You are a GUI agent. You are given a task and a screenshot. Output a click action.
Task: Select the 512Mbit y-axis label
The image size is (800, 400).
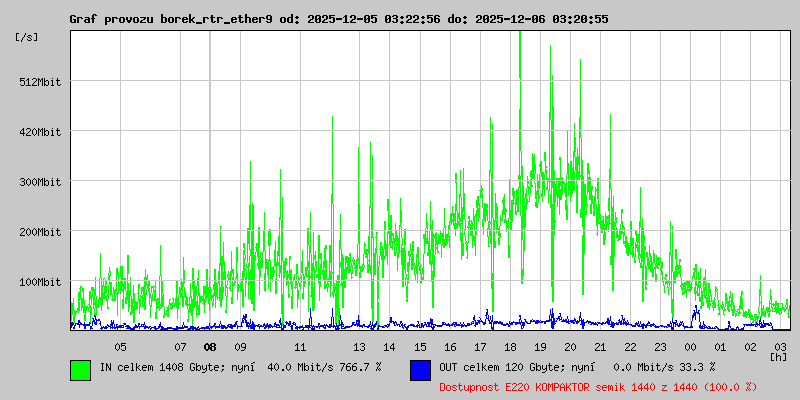click(40, 82)
